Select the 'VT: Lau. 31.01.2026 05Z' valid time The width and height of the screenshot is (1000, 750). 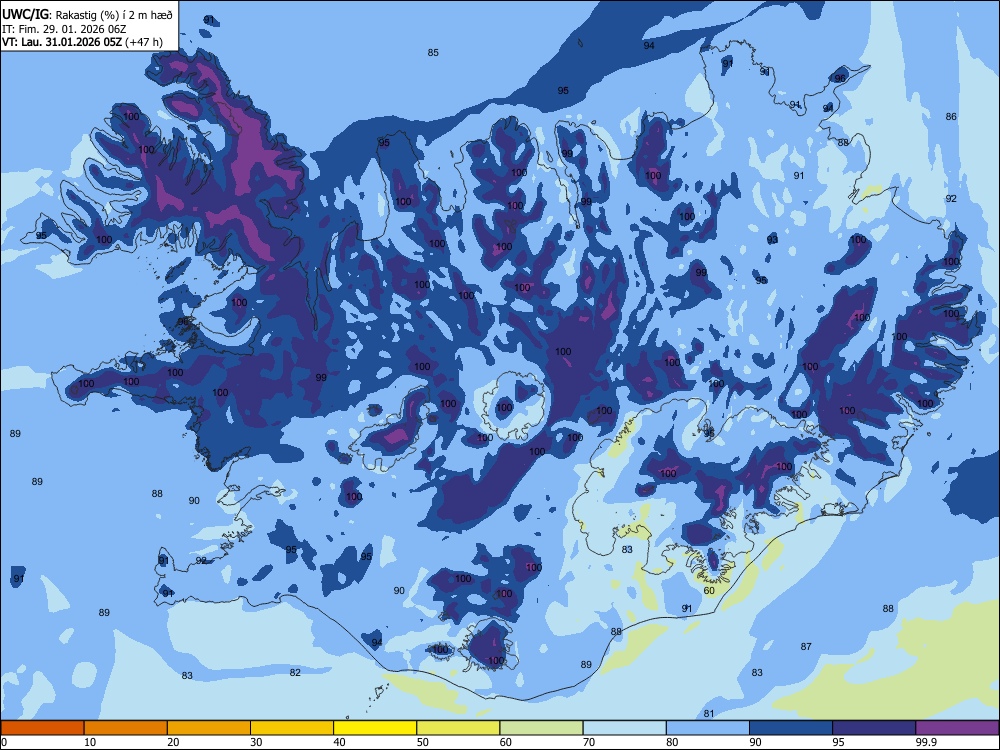tap(62, 42)
